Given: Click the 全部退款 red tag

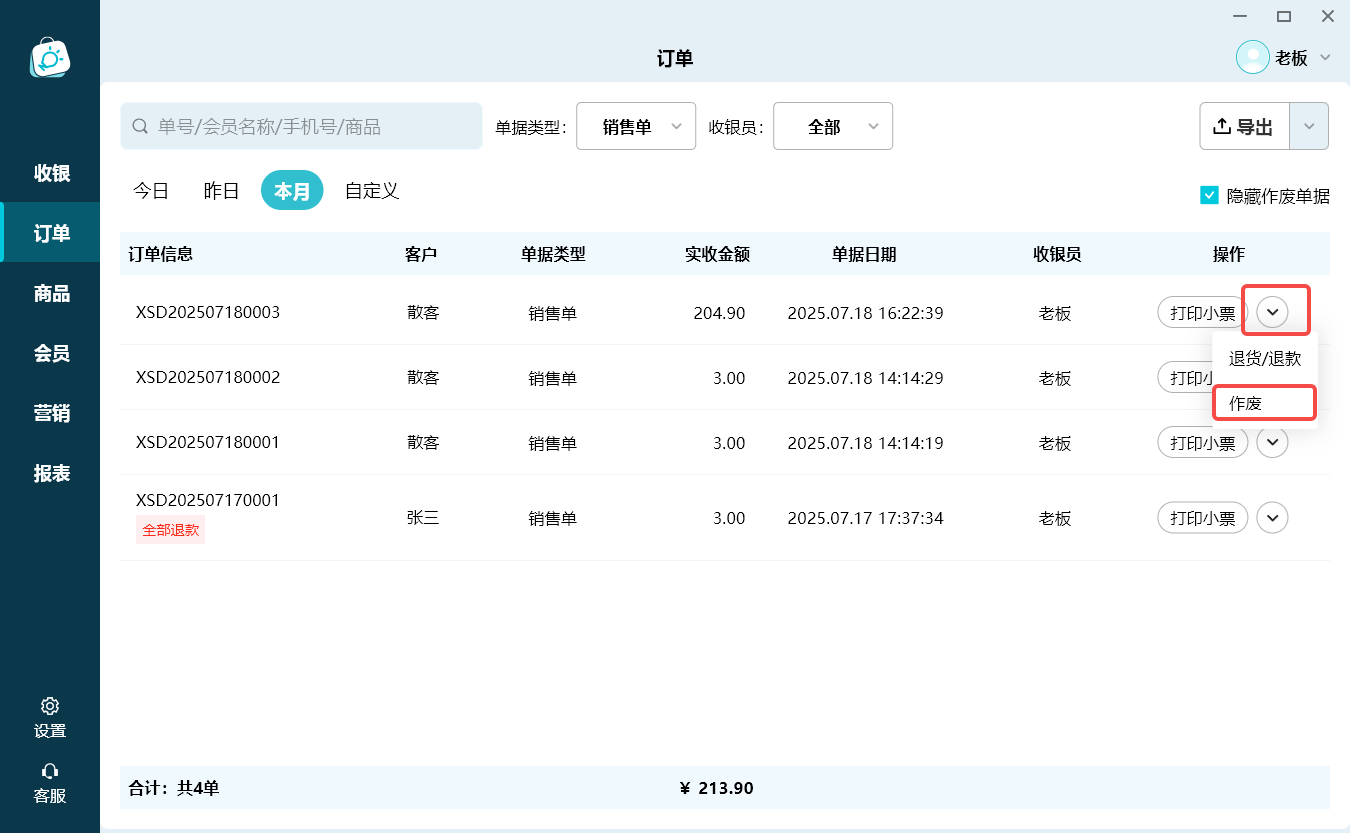Looking at the screenshot, I should (170, 530).
